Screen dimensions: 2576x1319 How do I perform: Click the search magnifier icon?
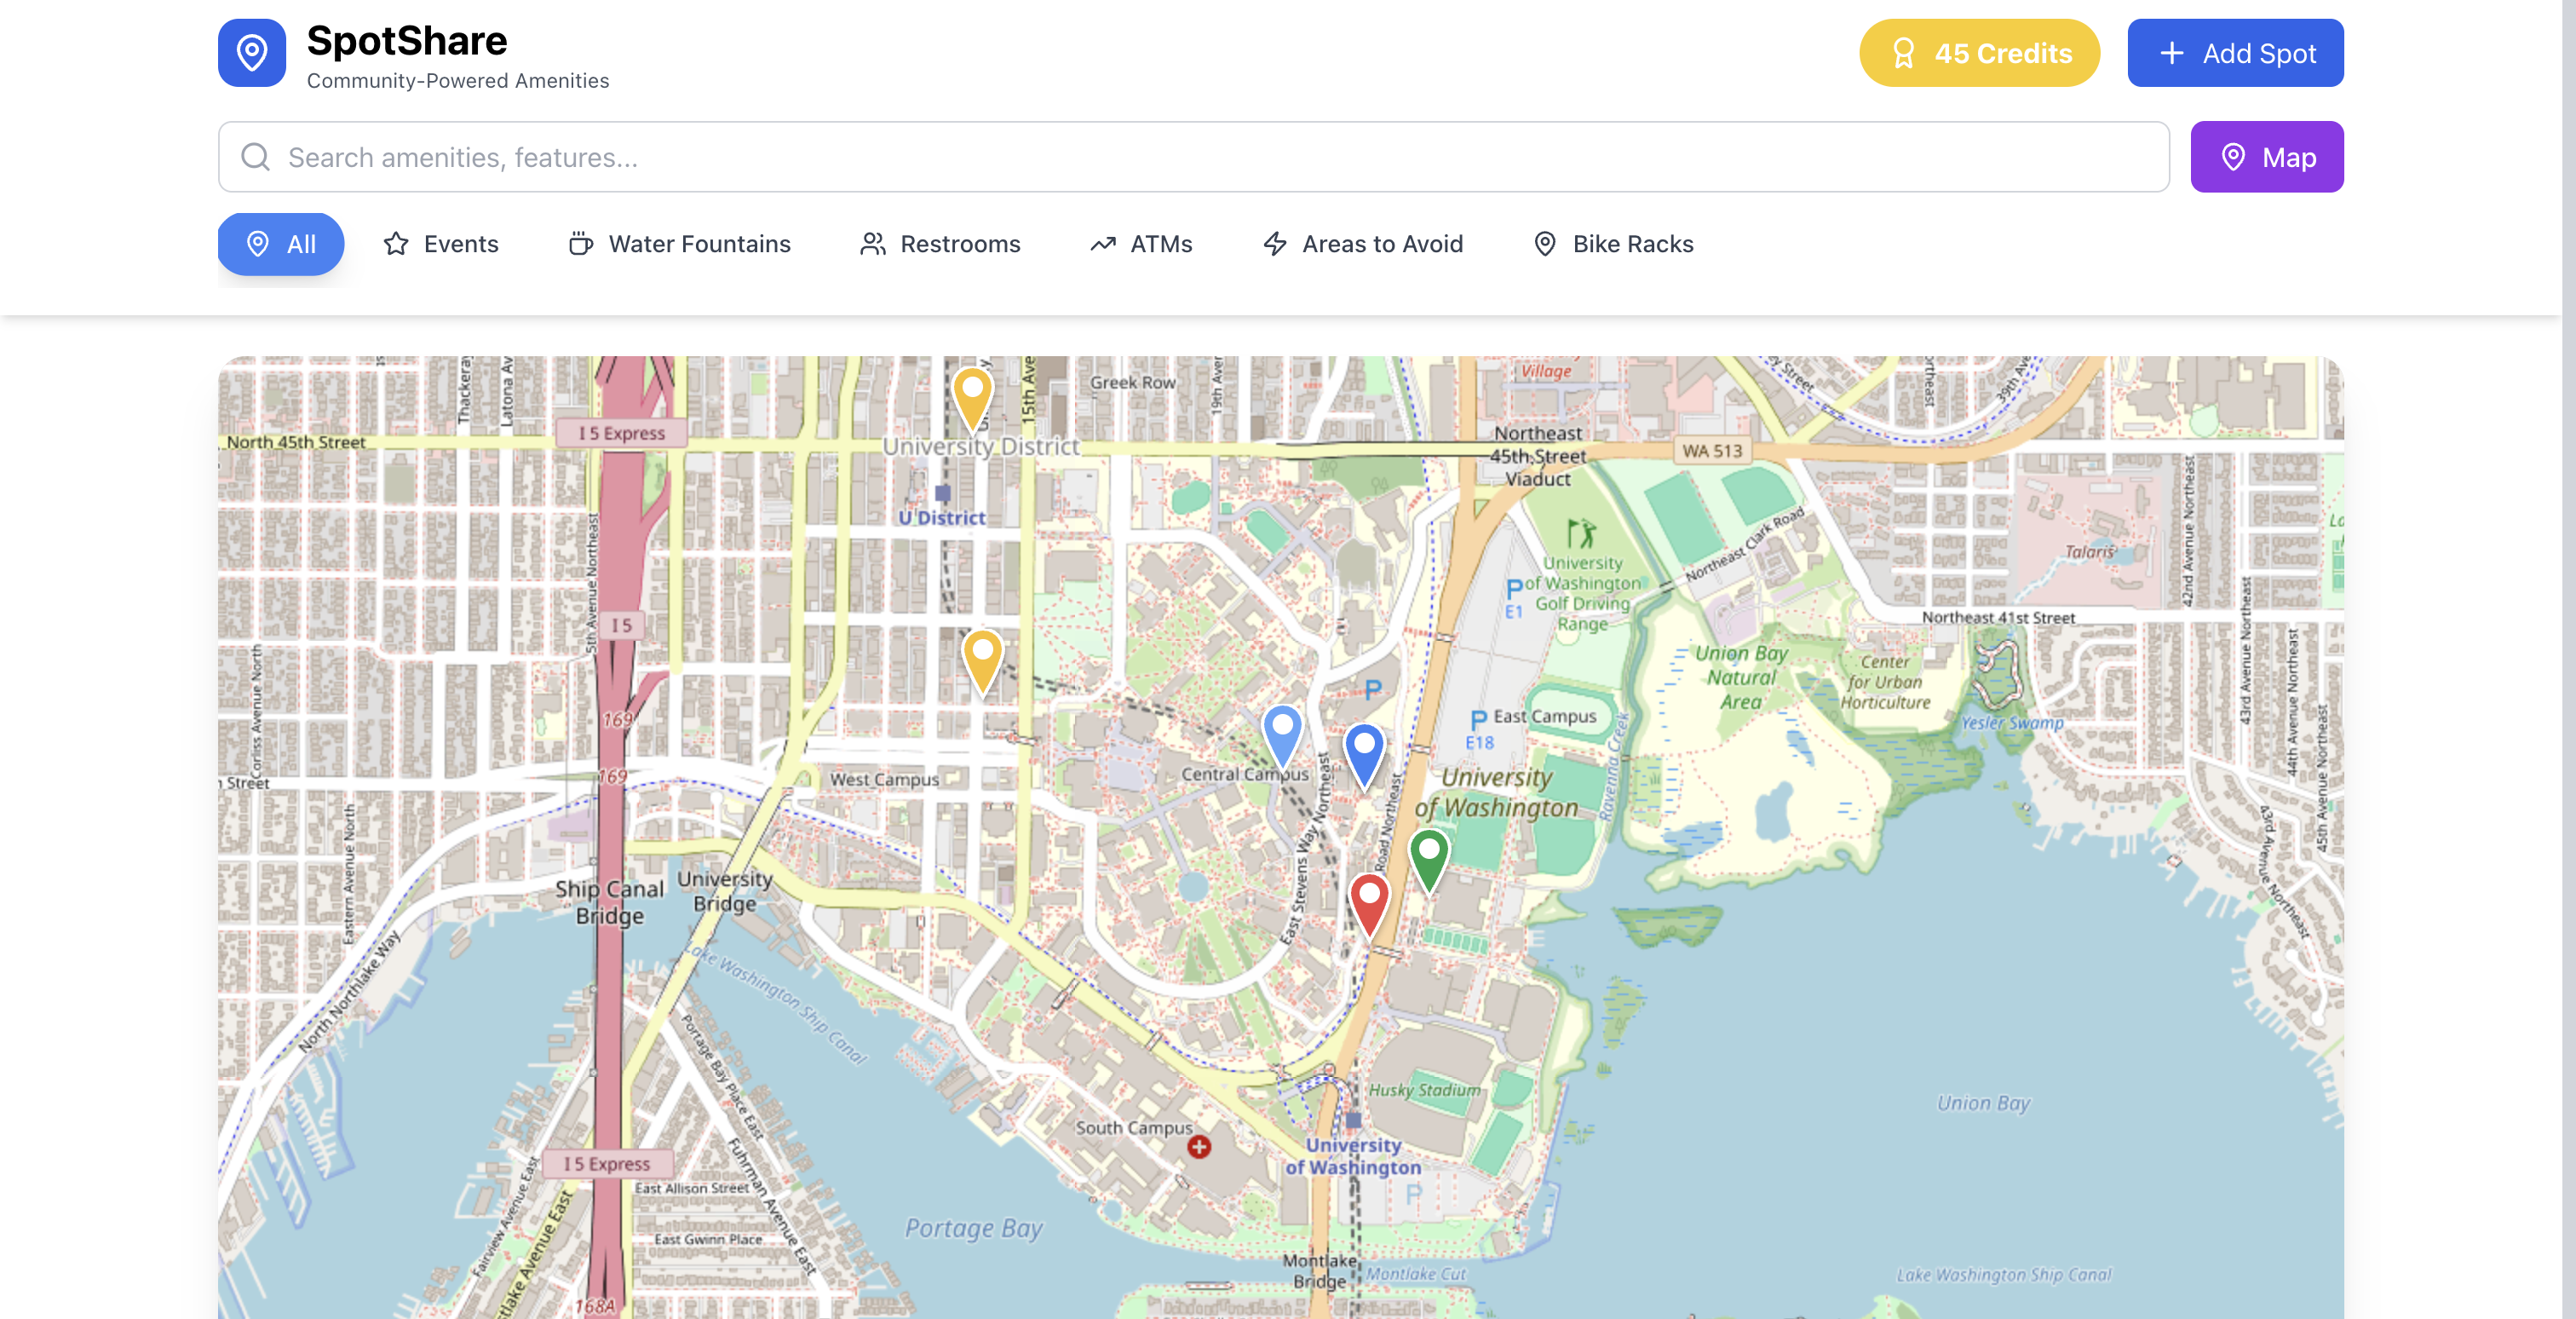256,157
